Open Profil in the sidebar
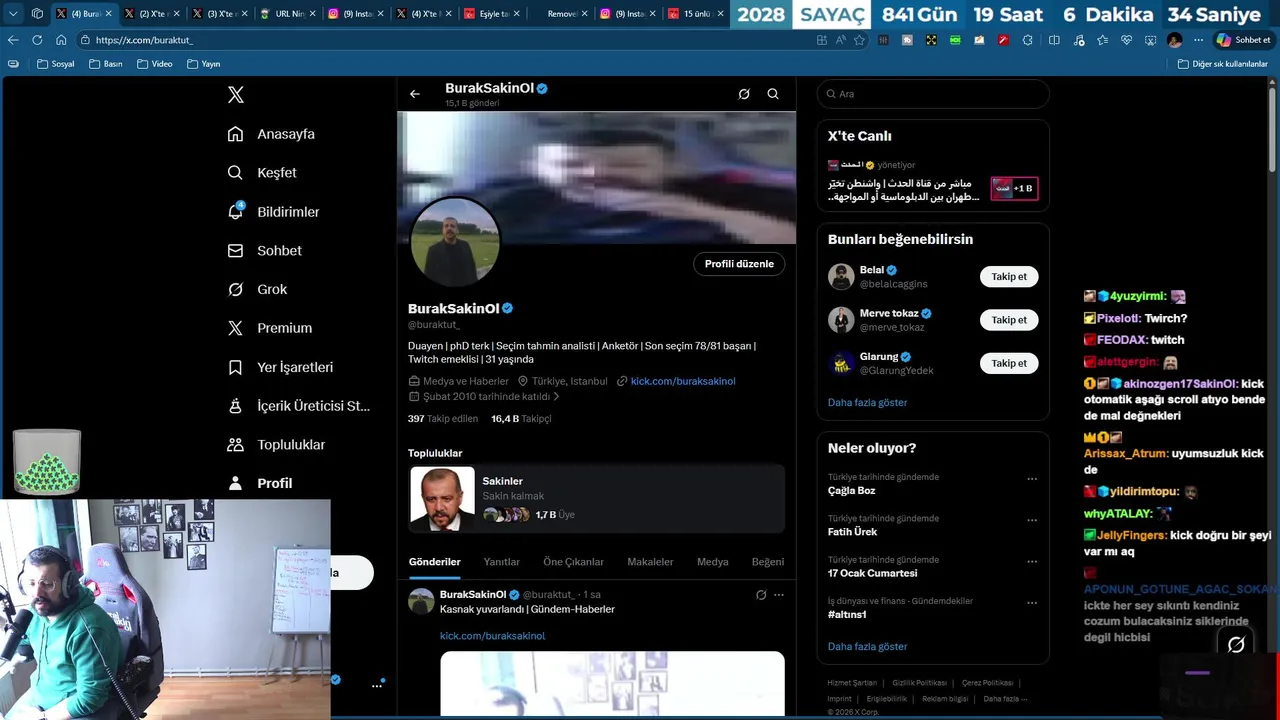The width and height of the screenshot is (1280, 720). point(259,483)
